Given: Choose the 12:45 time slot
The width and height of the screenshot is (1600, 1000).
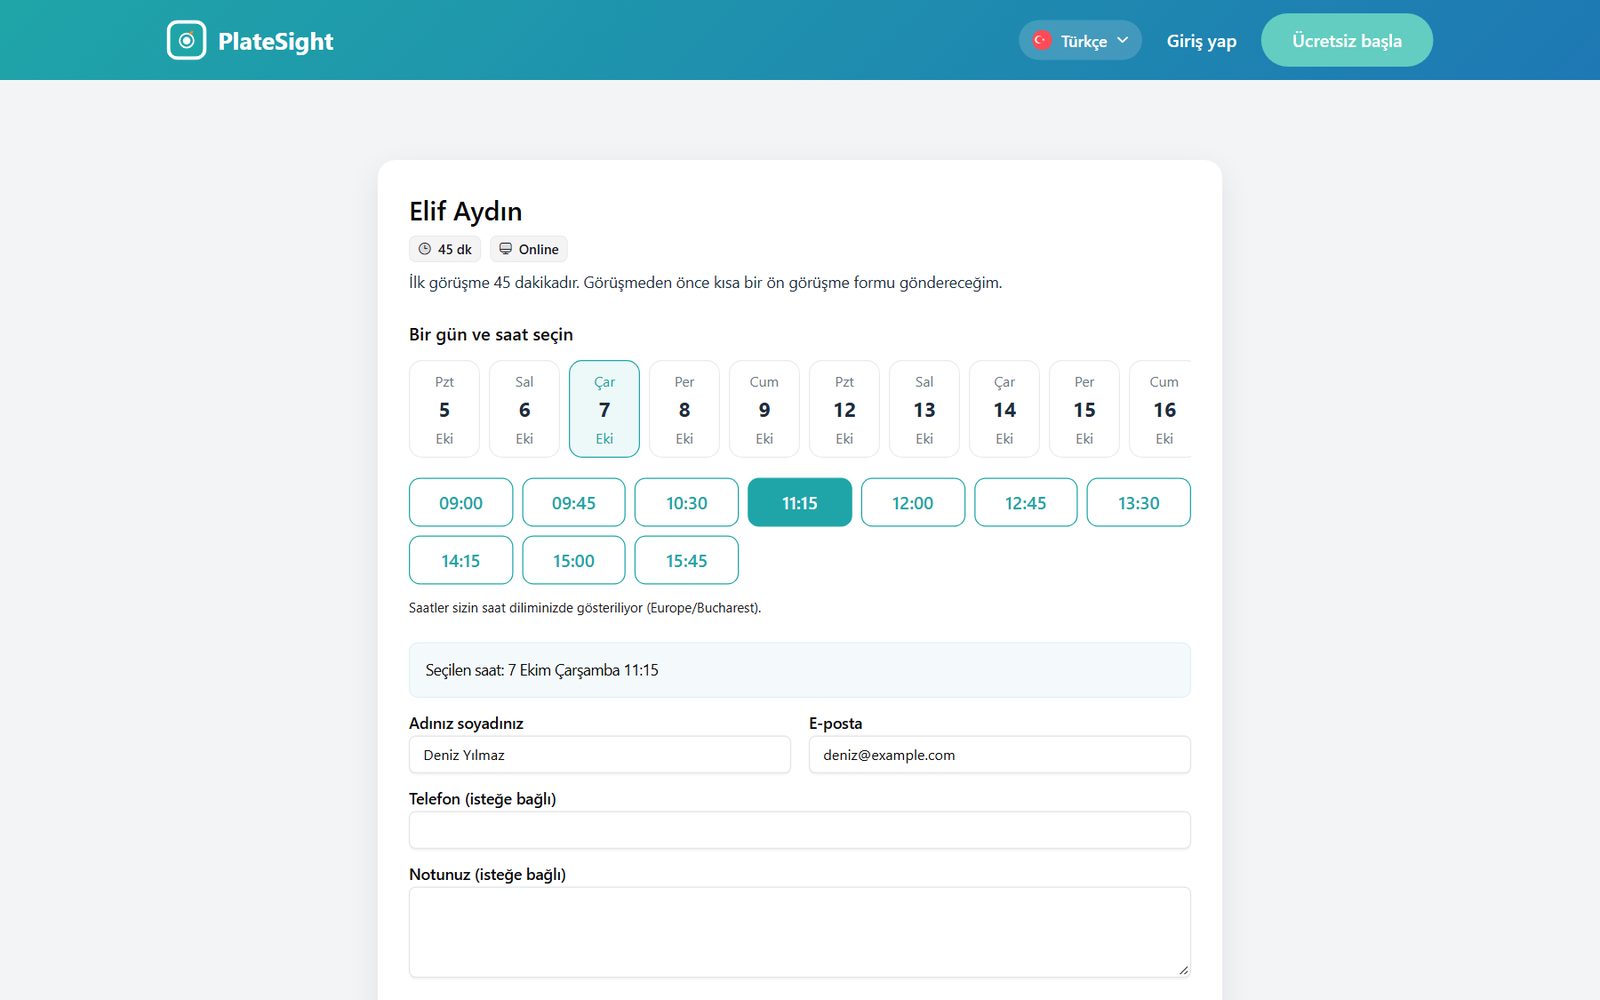Looking at the screenshot, I should [x=1026, y=502].
